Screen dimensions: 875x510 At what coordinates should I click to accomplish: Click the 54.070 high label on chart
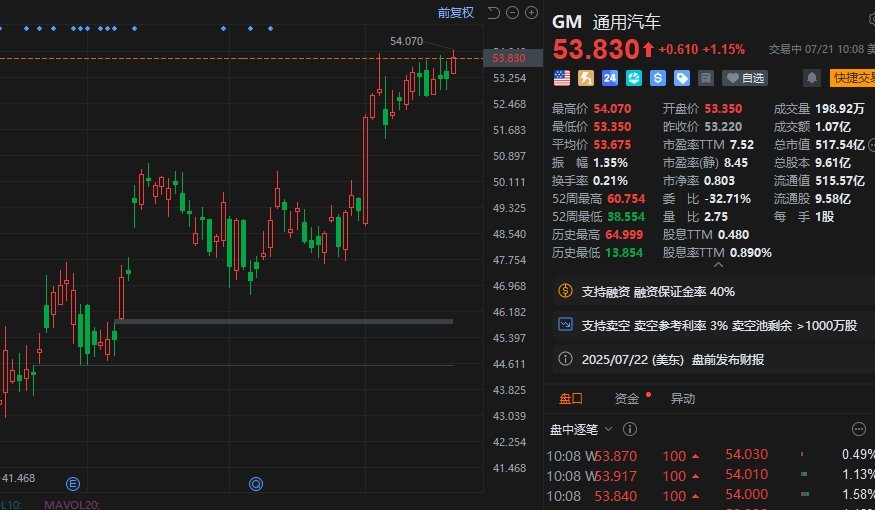click(406, 41)
